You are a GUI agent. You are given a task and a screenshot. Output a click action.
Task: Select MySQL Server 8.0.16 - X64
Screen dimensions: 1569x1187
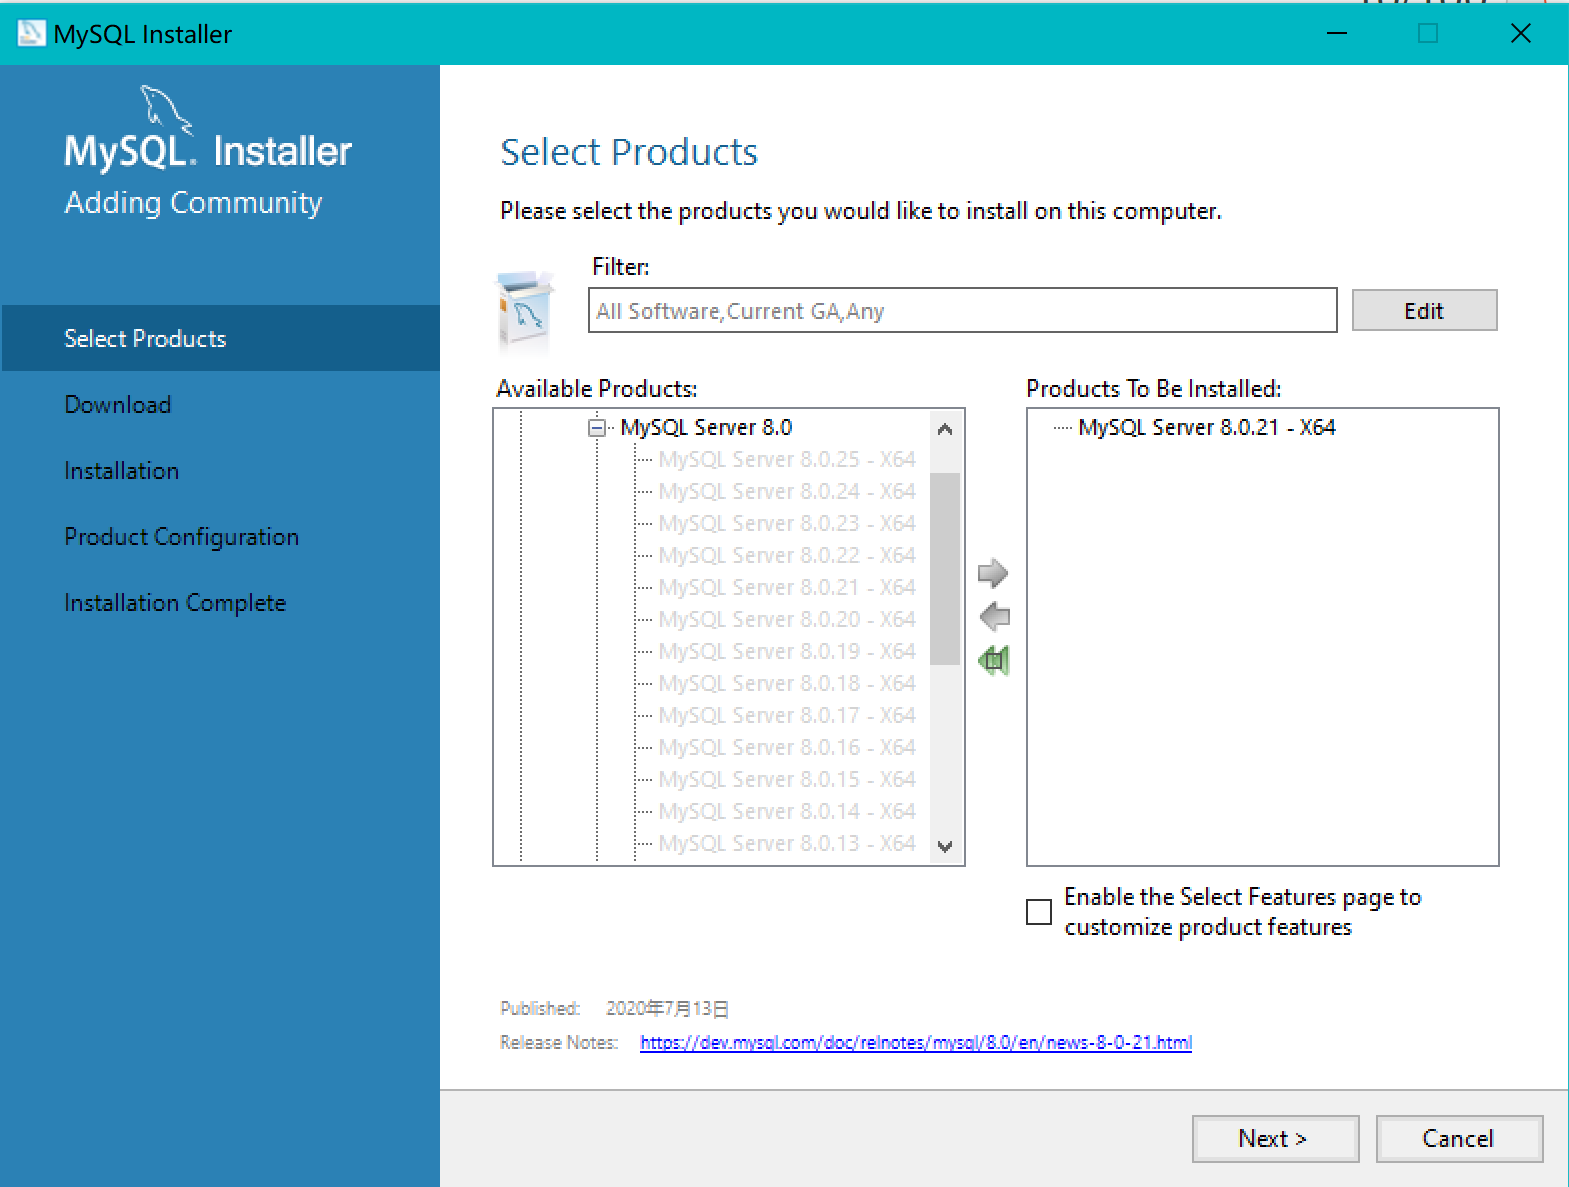tap(786, 748)
